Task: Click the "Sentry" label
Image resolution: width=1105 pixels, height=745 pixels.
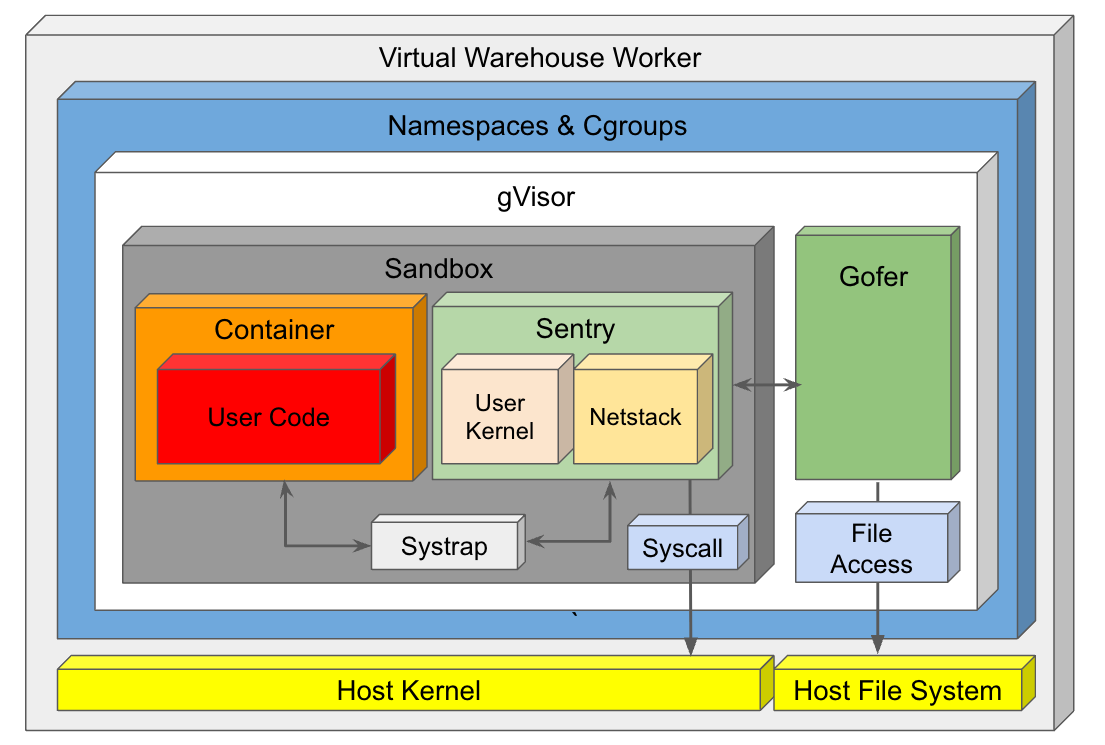Action: [575, 328]
